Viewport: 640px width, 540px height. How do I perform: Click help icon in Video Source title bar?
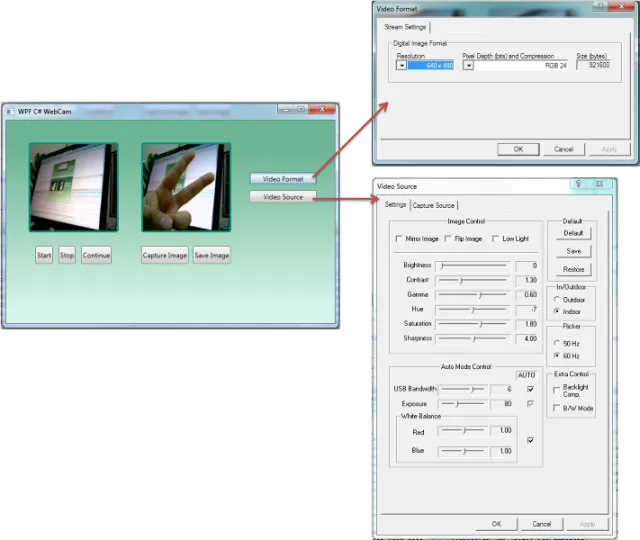578,184
